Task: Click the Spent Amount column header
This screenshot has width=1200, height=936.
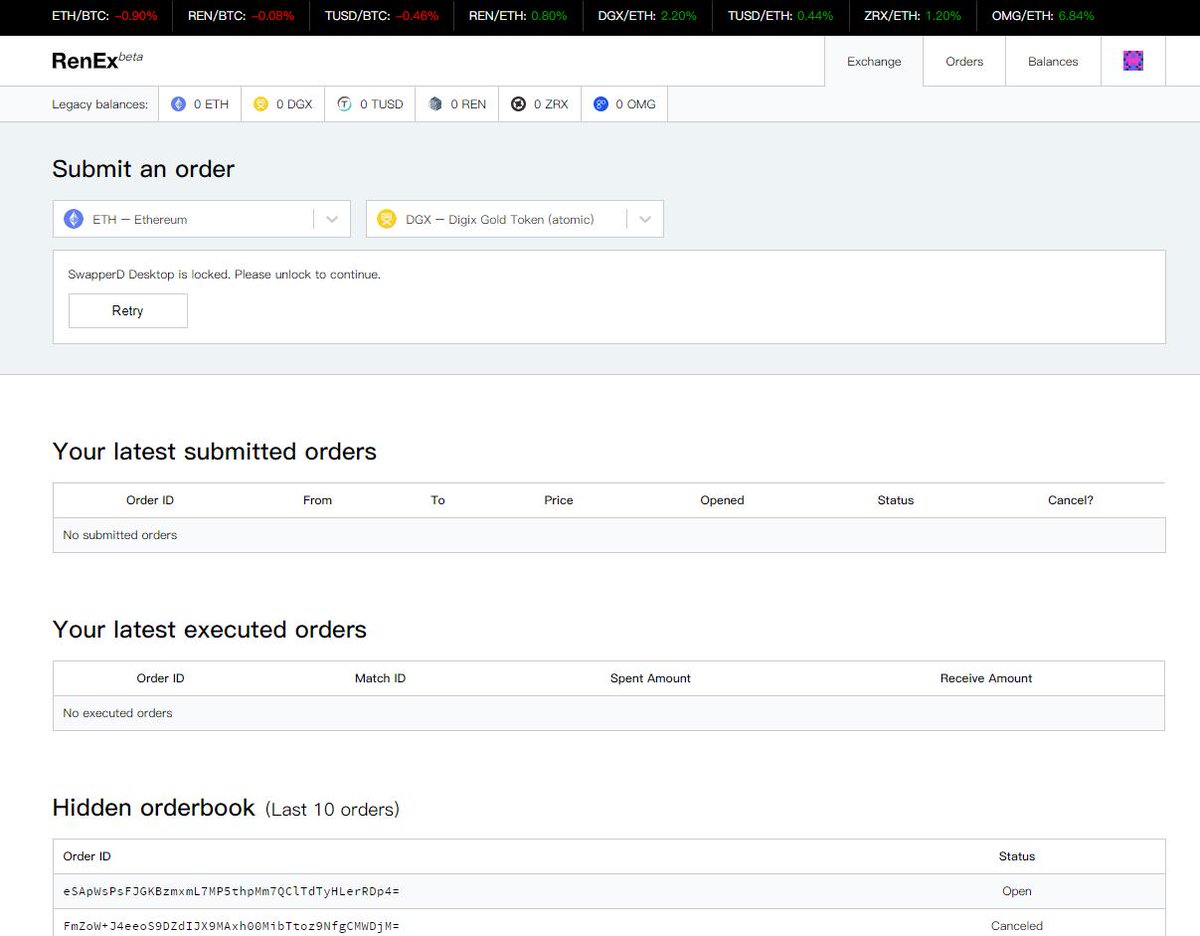Action: tap(650, 678)
